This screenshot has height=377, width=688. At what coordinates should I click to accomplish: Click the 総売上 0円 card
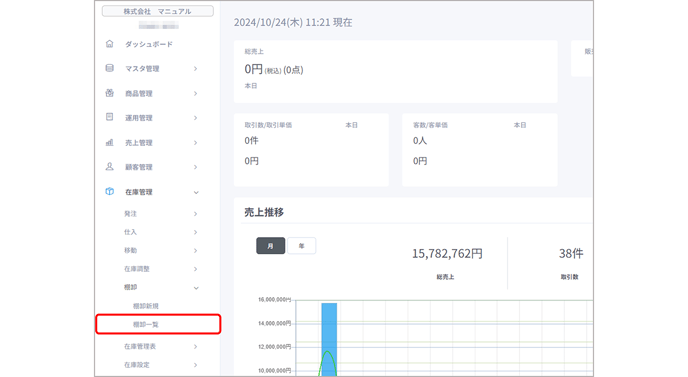pos(396,72)
